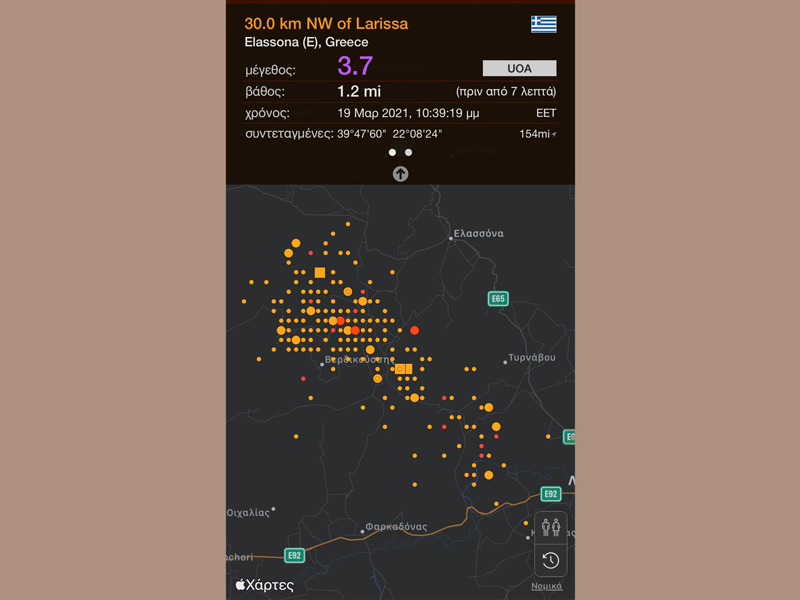Tap the EET timezone label

546,113
